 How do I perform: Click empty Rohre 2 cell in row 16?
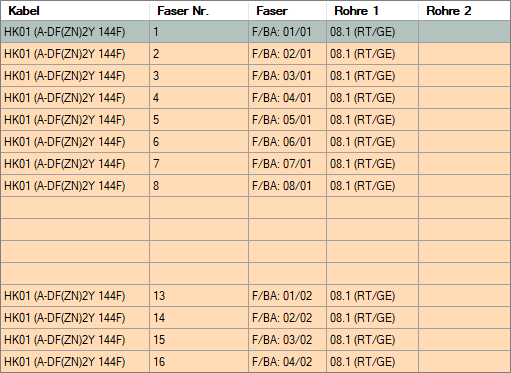[x=464, y=362]
